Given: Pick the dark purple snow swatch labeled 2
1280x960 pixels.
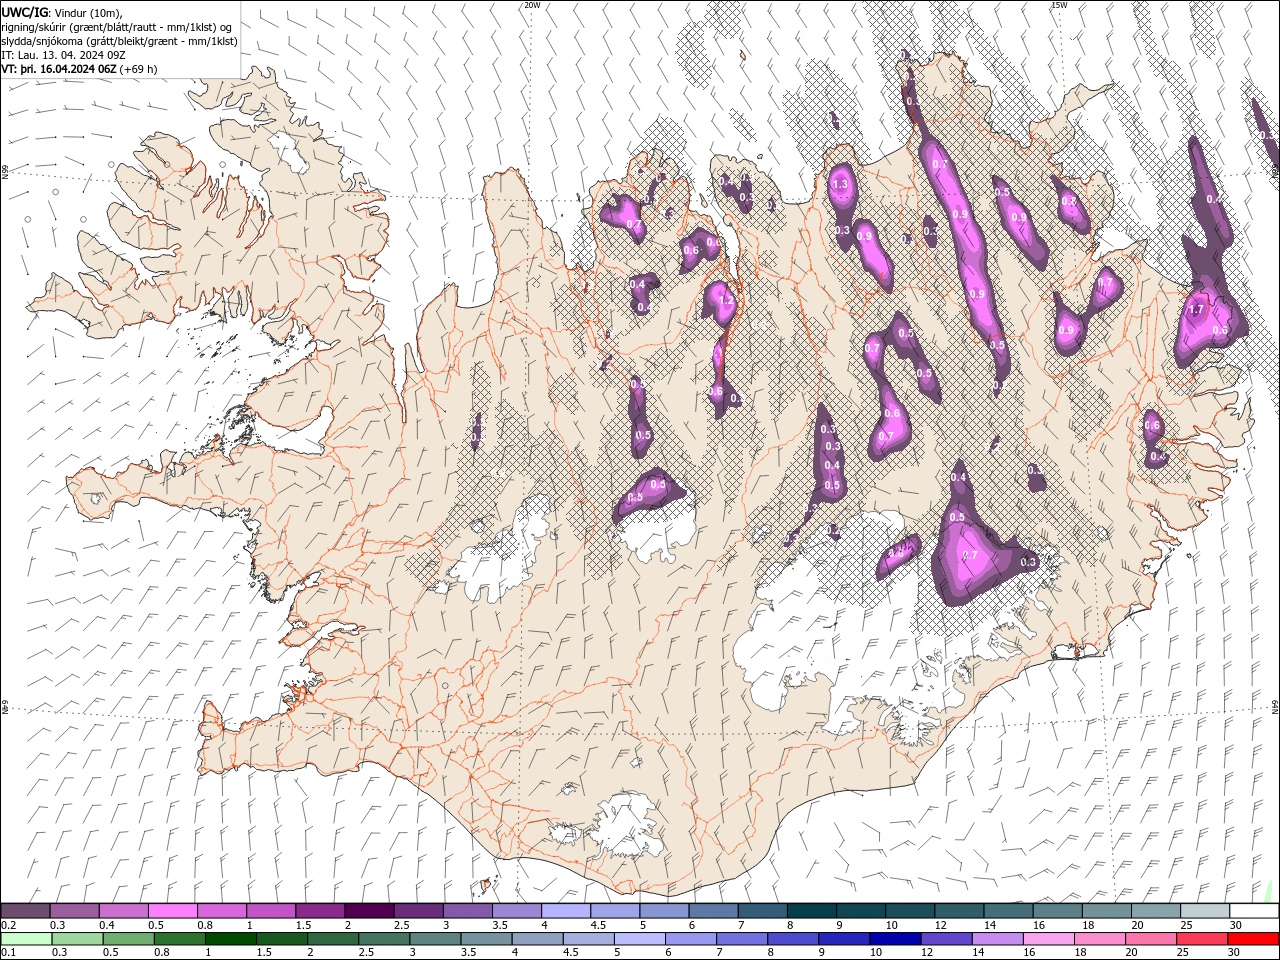Looking at the screenshot, I should (x=369, y=911).
